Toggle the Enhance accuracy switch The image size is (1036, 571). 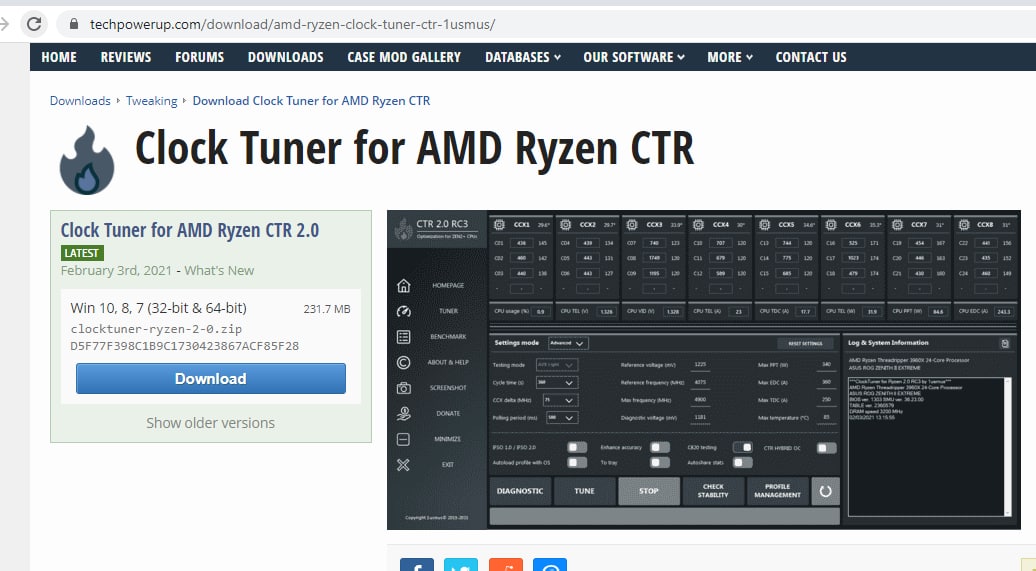point(660,448)
